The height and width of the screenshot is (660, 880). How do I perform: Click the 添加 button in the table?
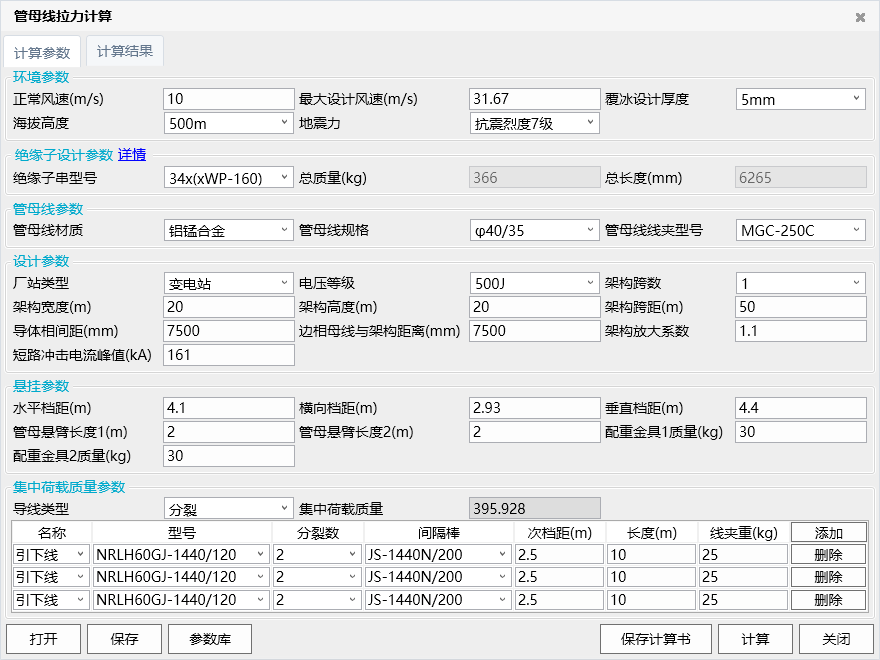(828, 533)
